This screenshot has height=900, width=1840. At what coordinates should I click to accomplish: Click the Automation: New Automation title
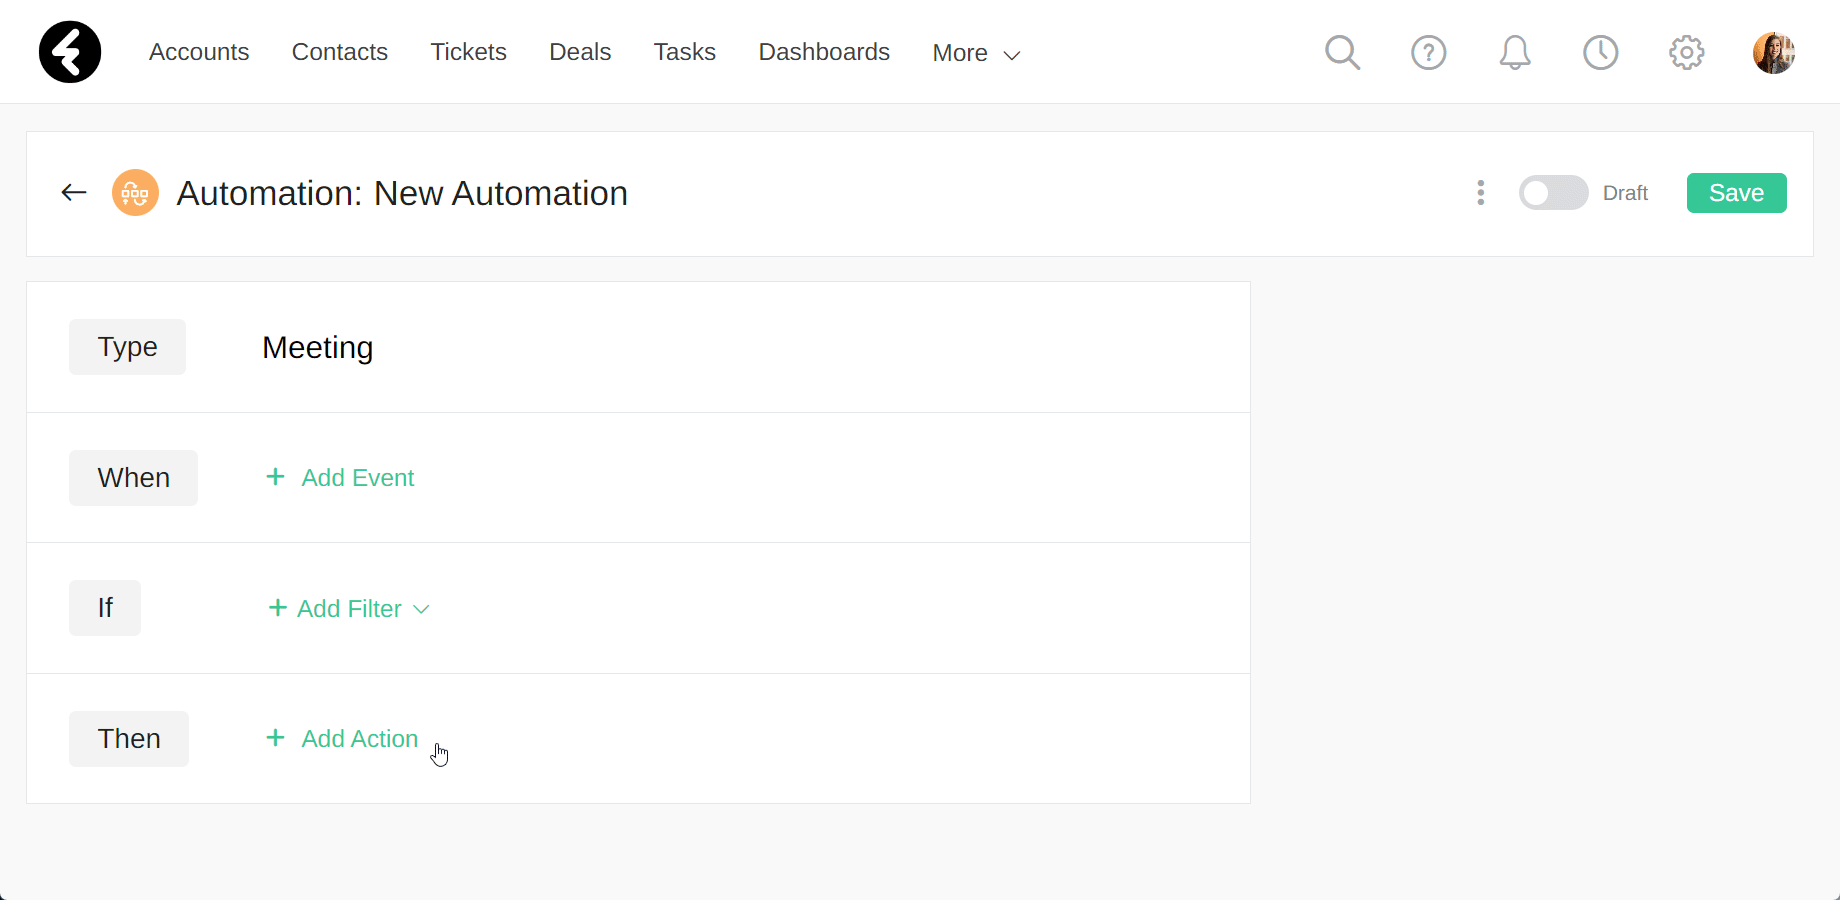(402, 193)
